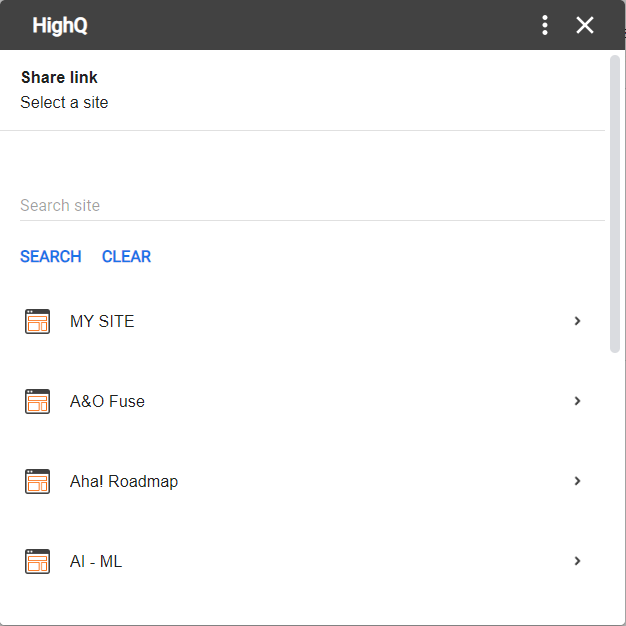Pick the AI - ML site name

[96, 561]
